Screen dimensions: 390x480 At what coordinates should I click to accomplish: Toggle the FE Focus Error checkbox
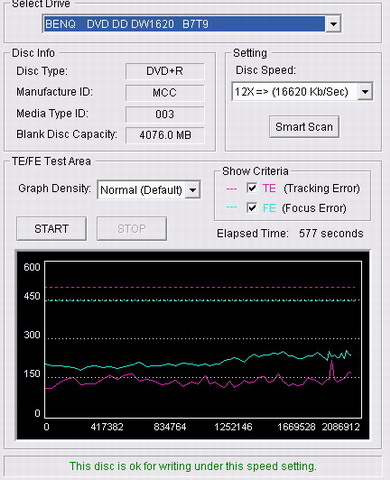coord(252,208)
